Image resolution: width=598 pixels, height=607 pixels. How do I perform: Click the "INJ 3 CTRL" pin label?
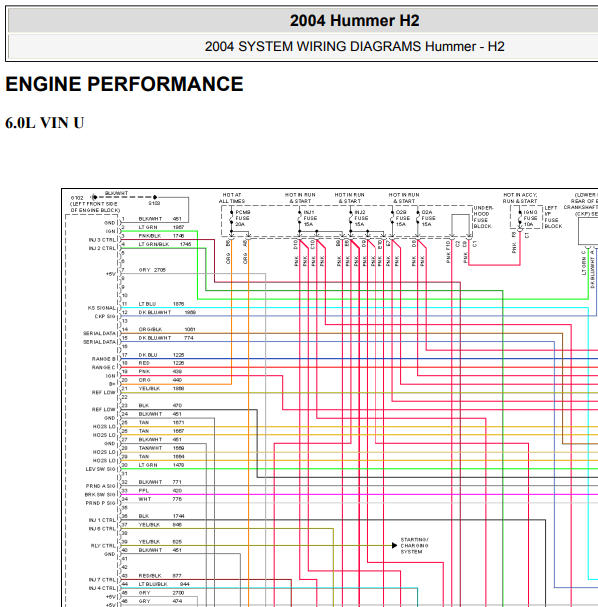coord(102,240)
